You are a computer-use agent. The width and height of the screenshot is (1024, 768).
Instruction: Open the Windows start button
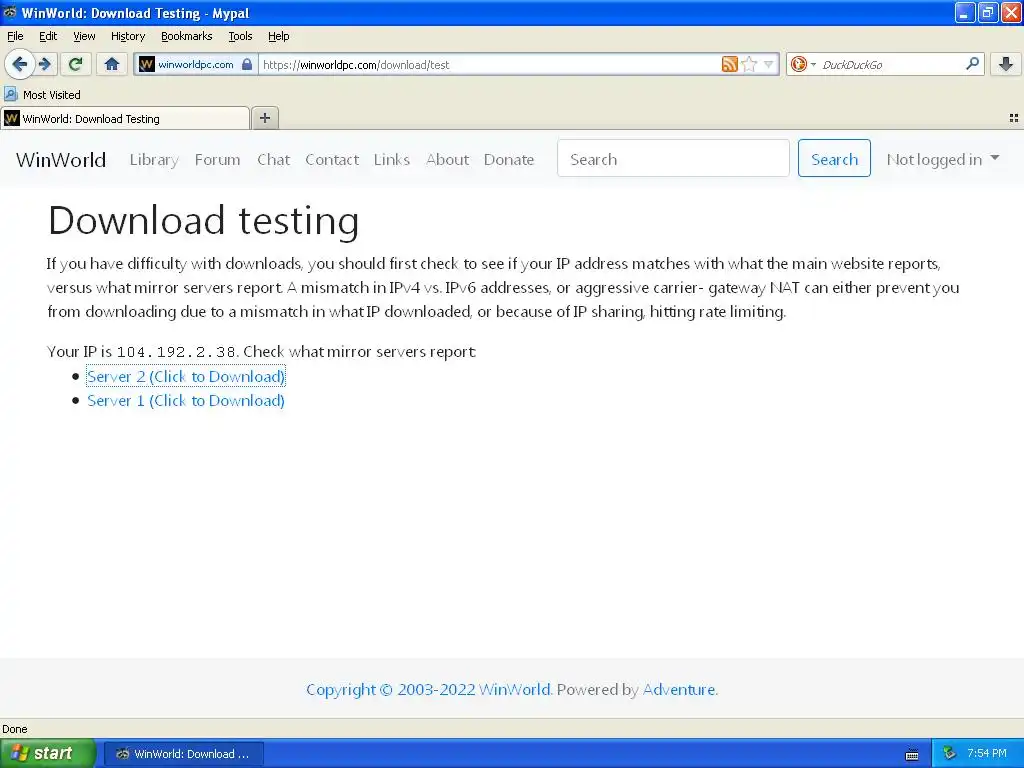48,753
